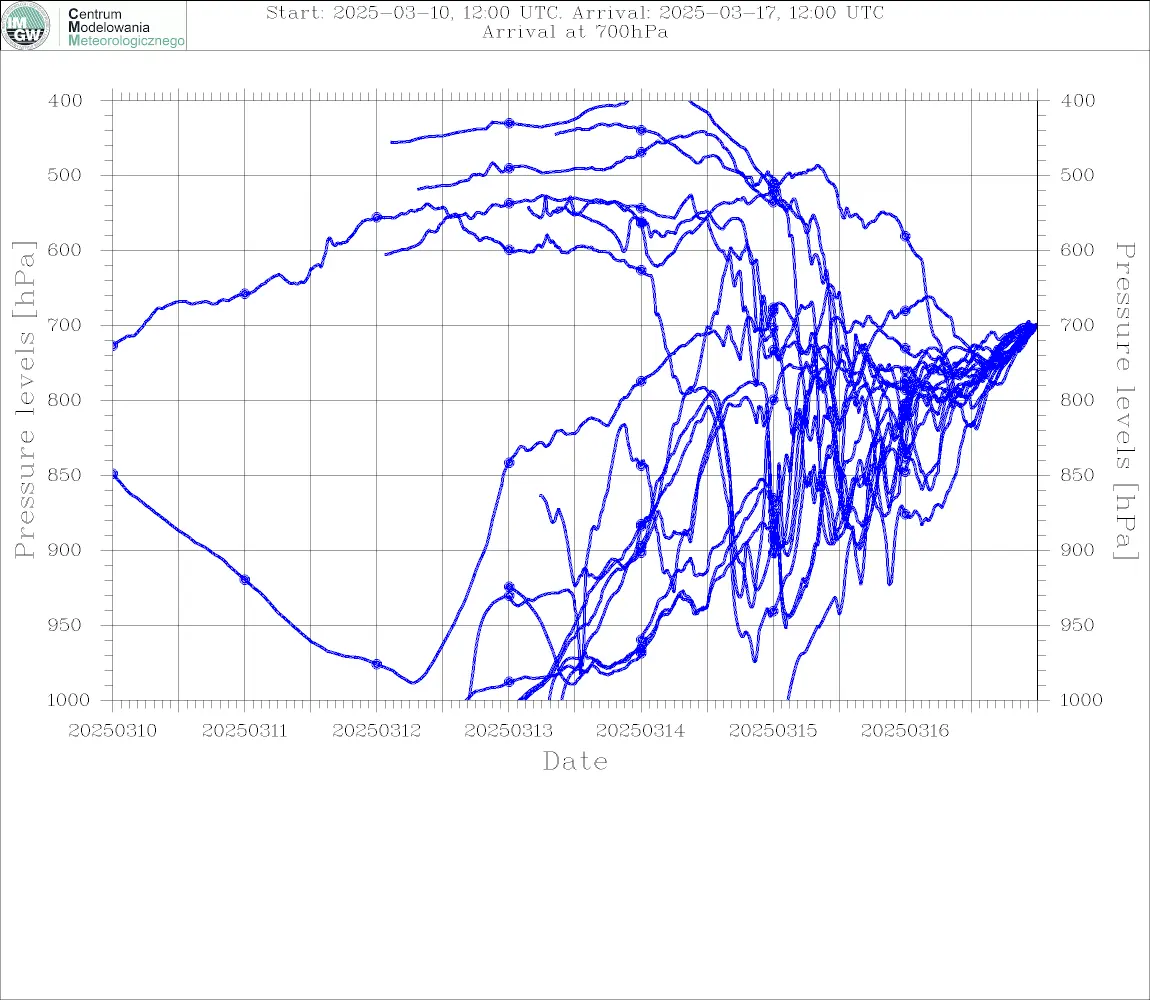Click the right axis 500 label
The height and width of the screenshot is (1000, 1150).
pos(1078,175)
